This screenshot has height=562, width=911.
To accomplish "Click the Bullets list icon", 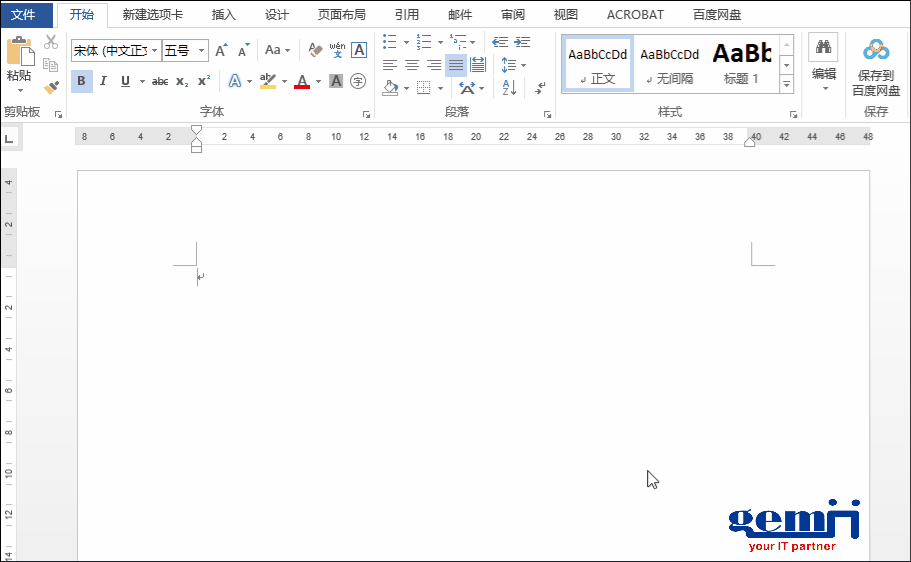I will (390, 42).
